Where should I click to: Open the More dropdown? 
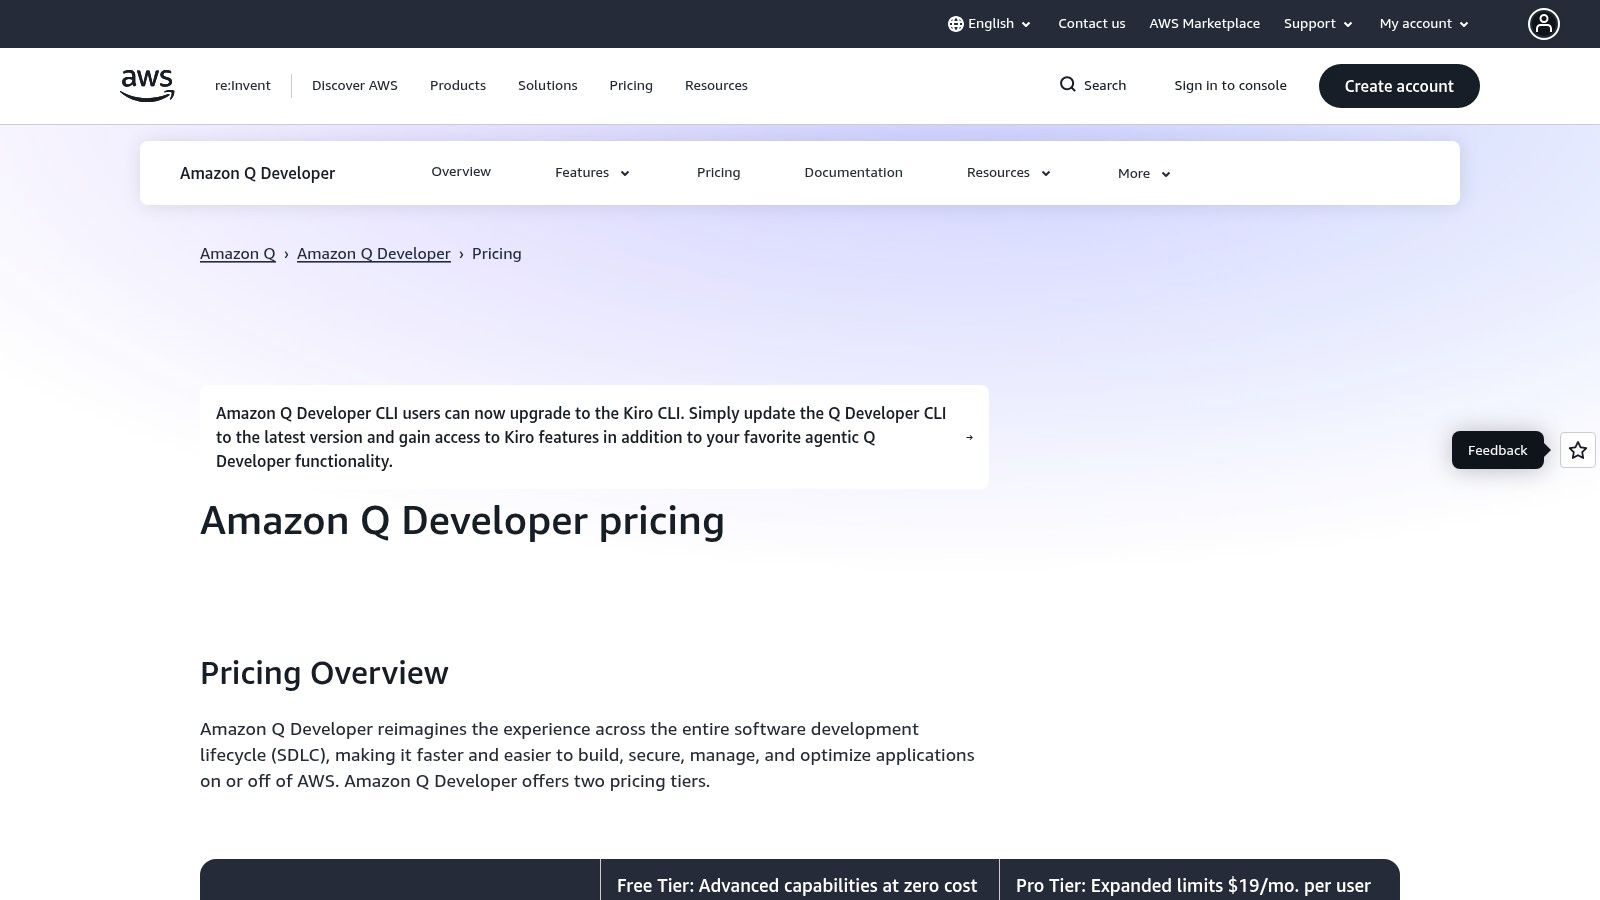click(1143, 173)
